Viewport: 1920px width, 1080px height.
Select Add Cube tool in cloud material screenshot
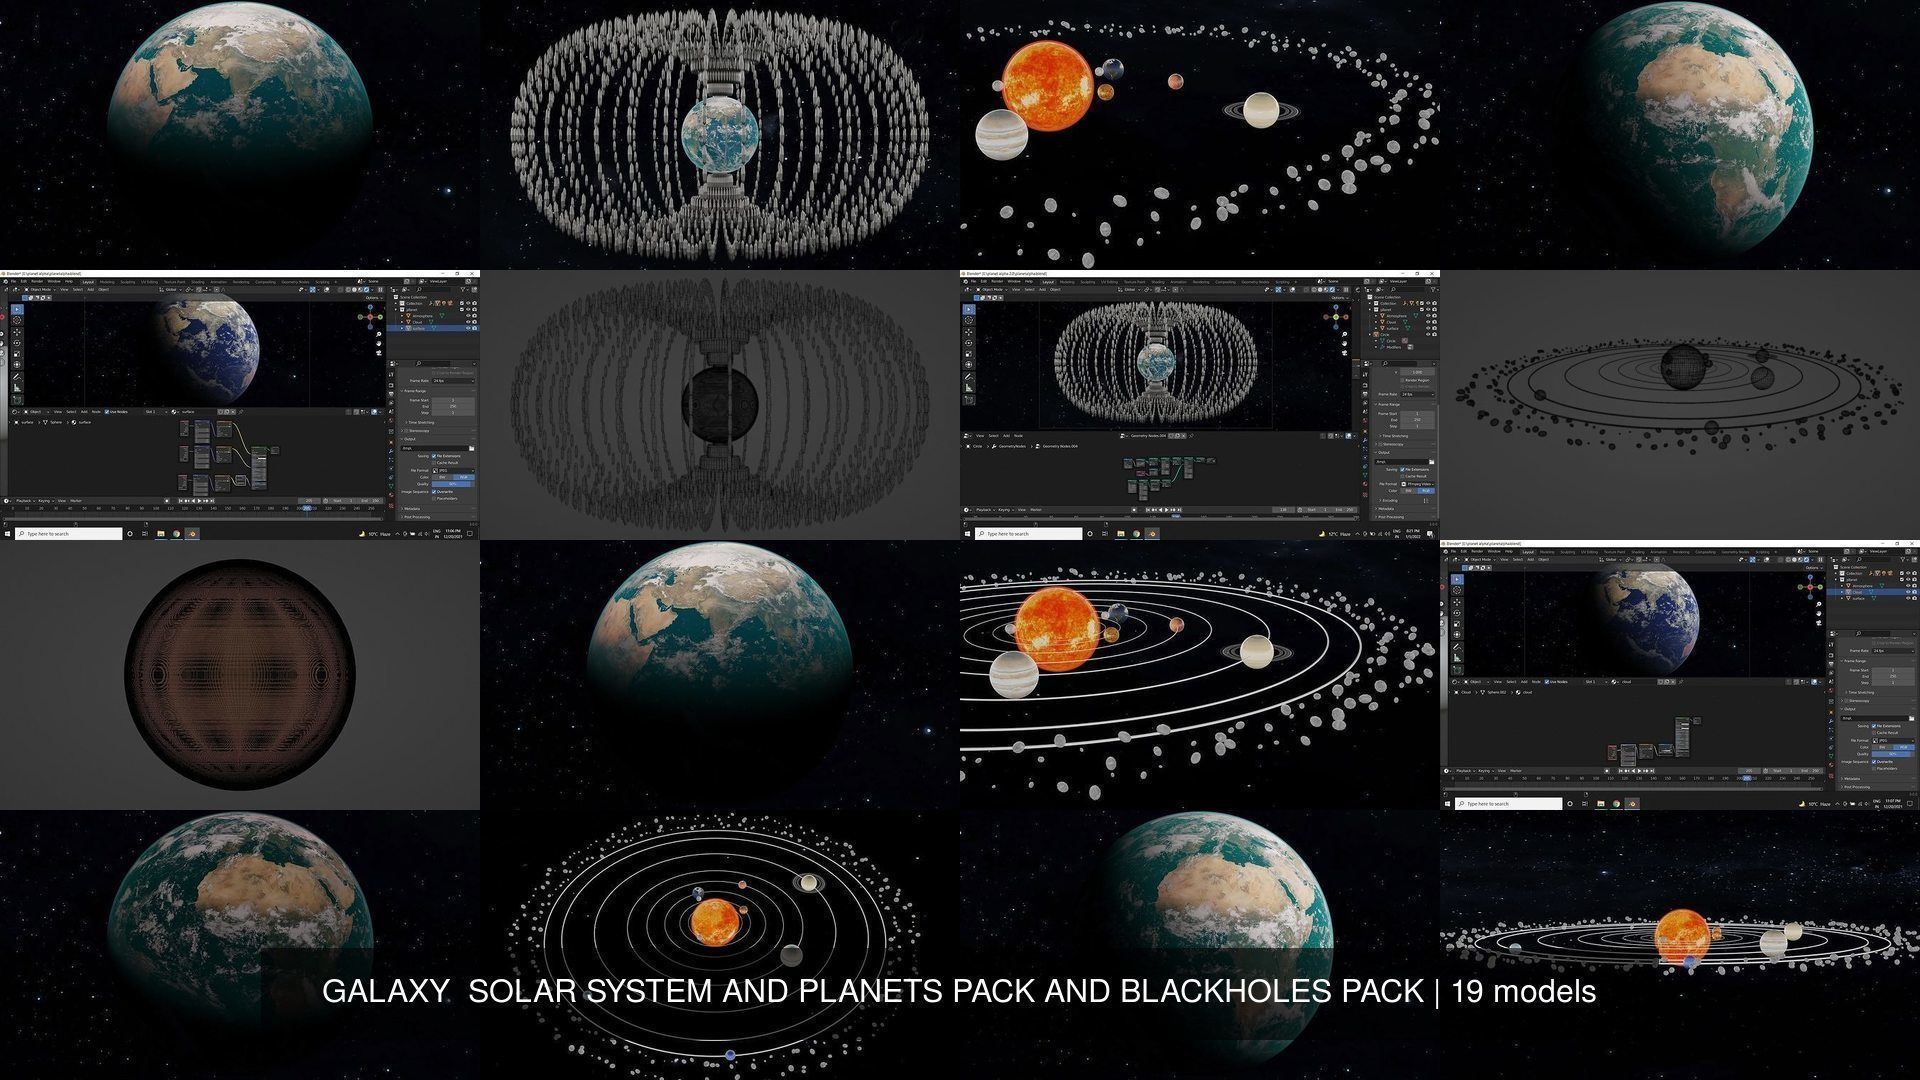[1457, 670]
